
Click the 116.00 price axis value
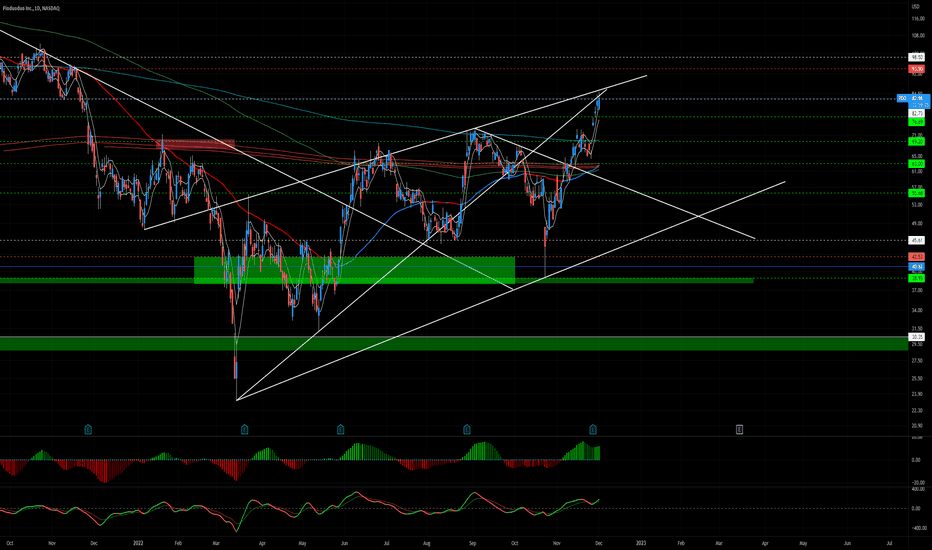917,19
